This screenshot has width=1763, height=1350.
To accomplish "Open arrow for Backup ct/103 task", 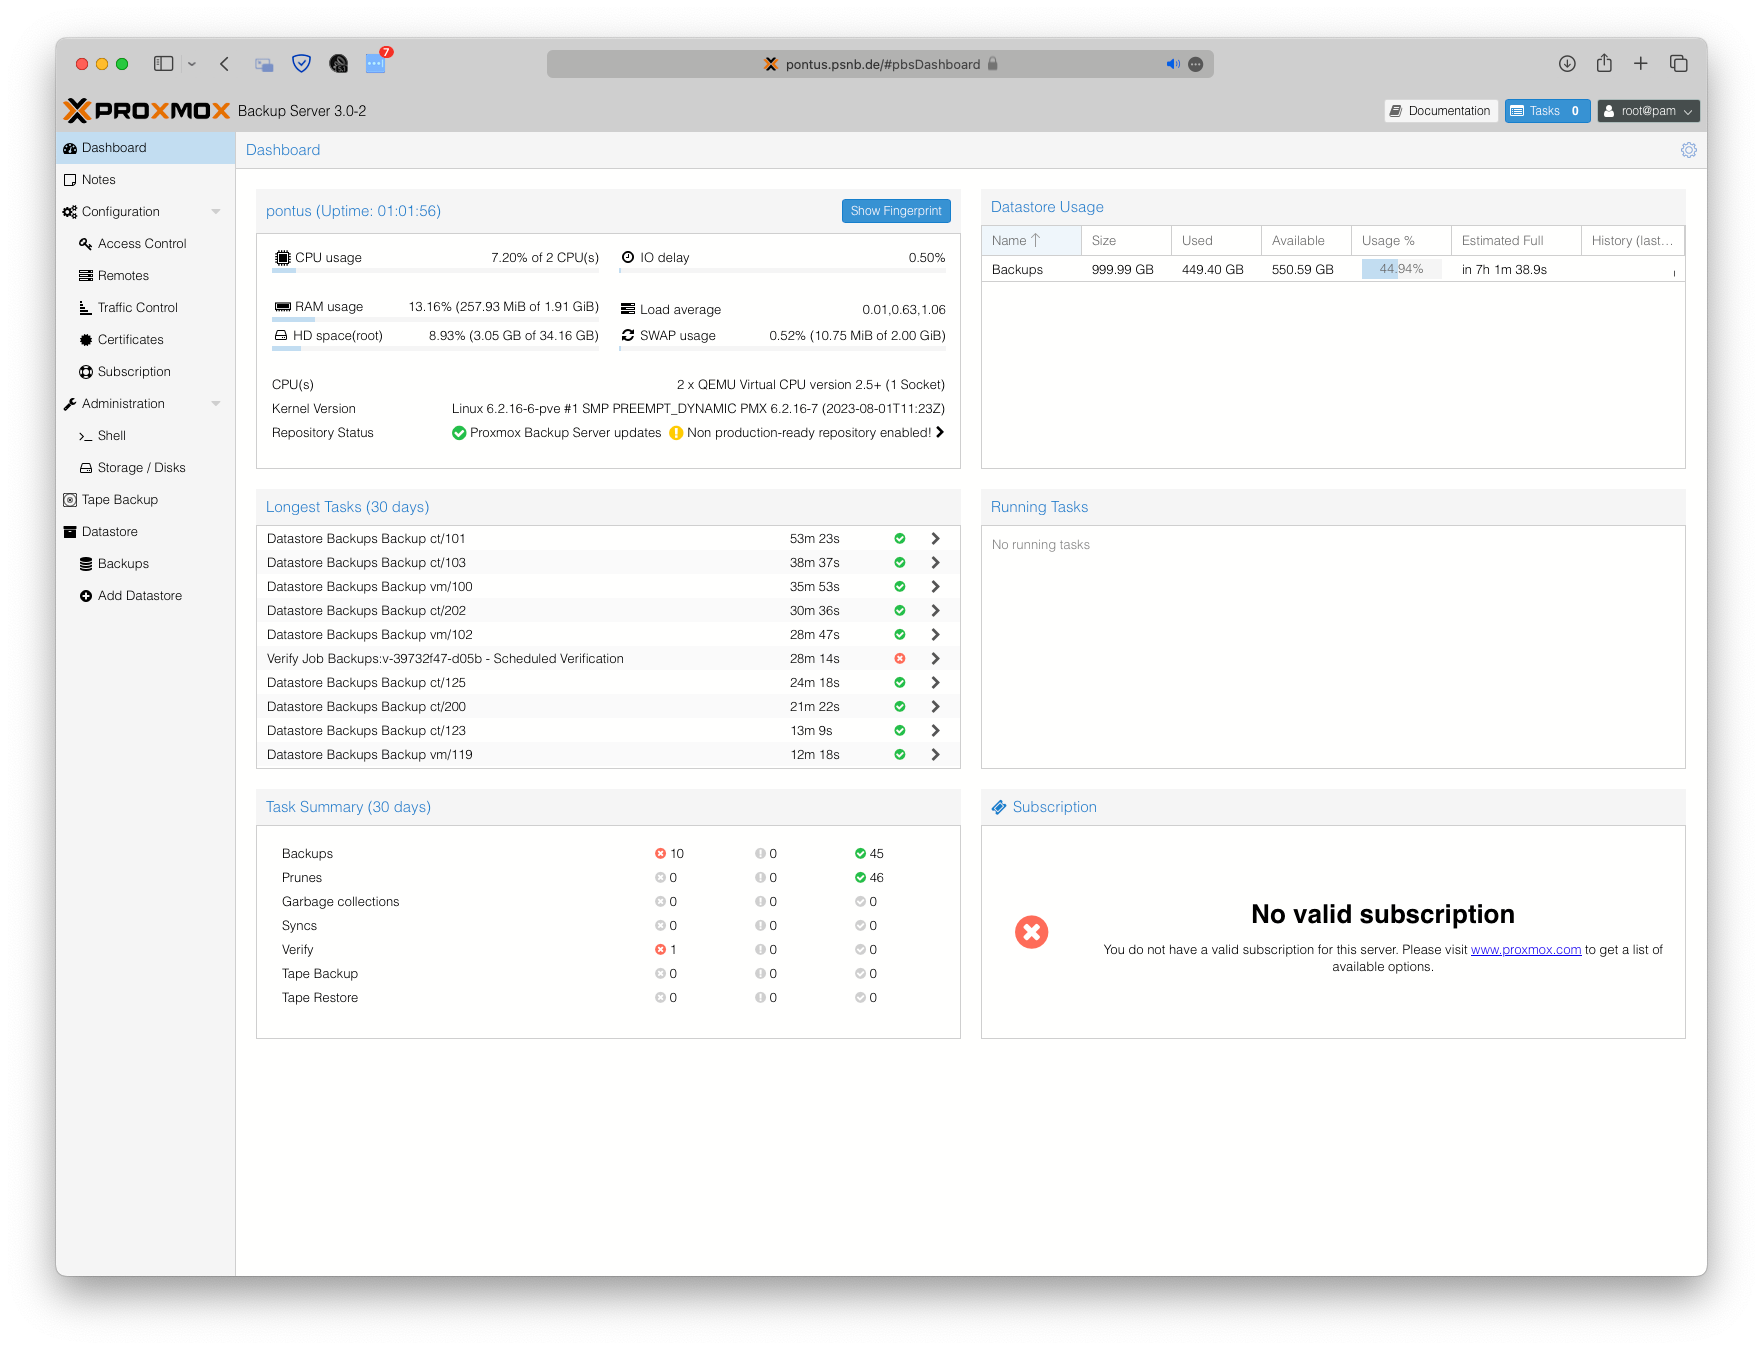I will click(935, 562).
